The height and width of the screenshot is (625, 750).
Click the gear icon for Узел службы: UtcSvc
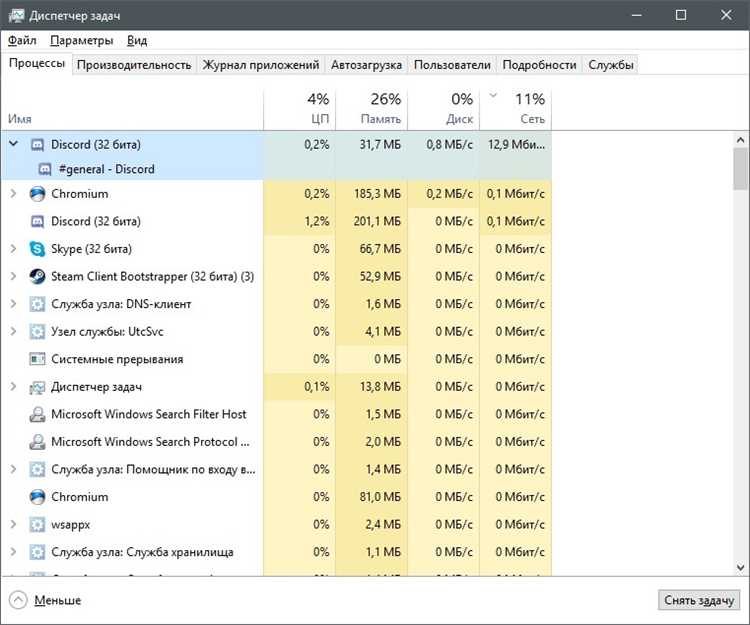37,331
